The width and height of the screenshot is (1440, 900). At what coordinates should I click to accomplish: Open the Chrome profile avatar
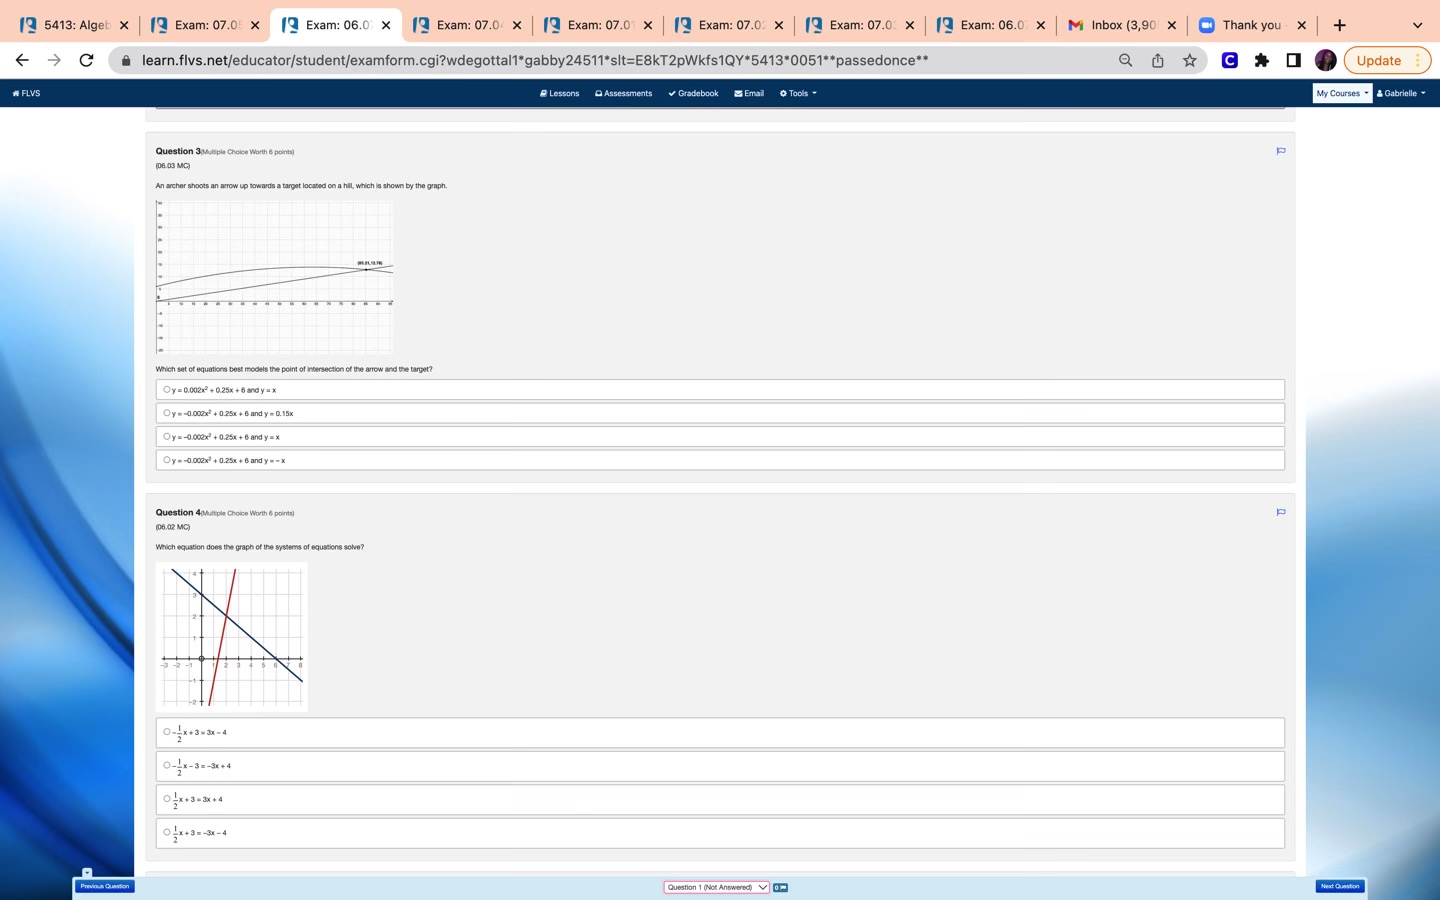[x=1325, y=60]
